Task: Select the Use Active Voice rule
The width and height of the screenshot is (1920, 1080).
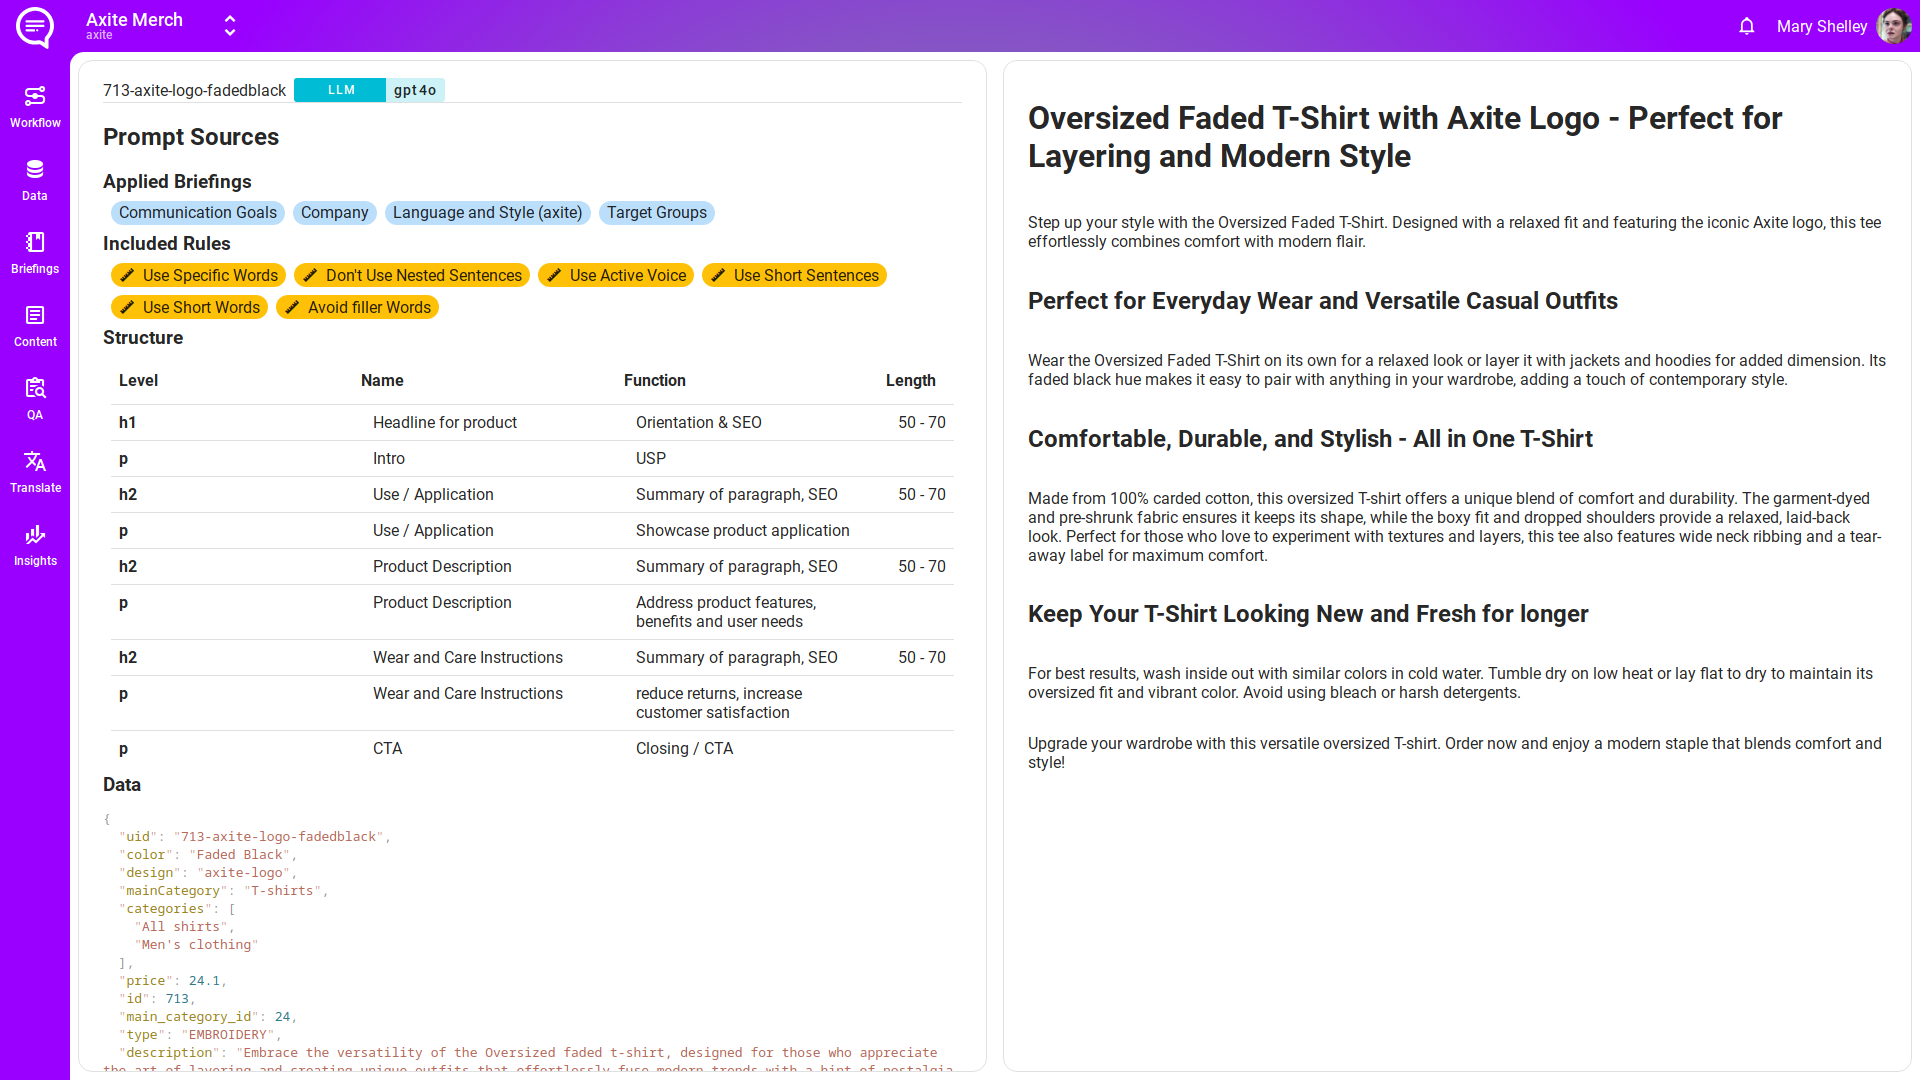Action: (616, 276)
